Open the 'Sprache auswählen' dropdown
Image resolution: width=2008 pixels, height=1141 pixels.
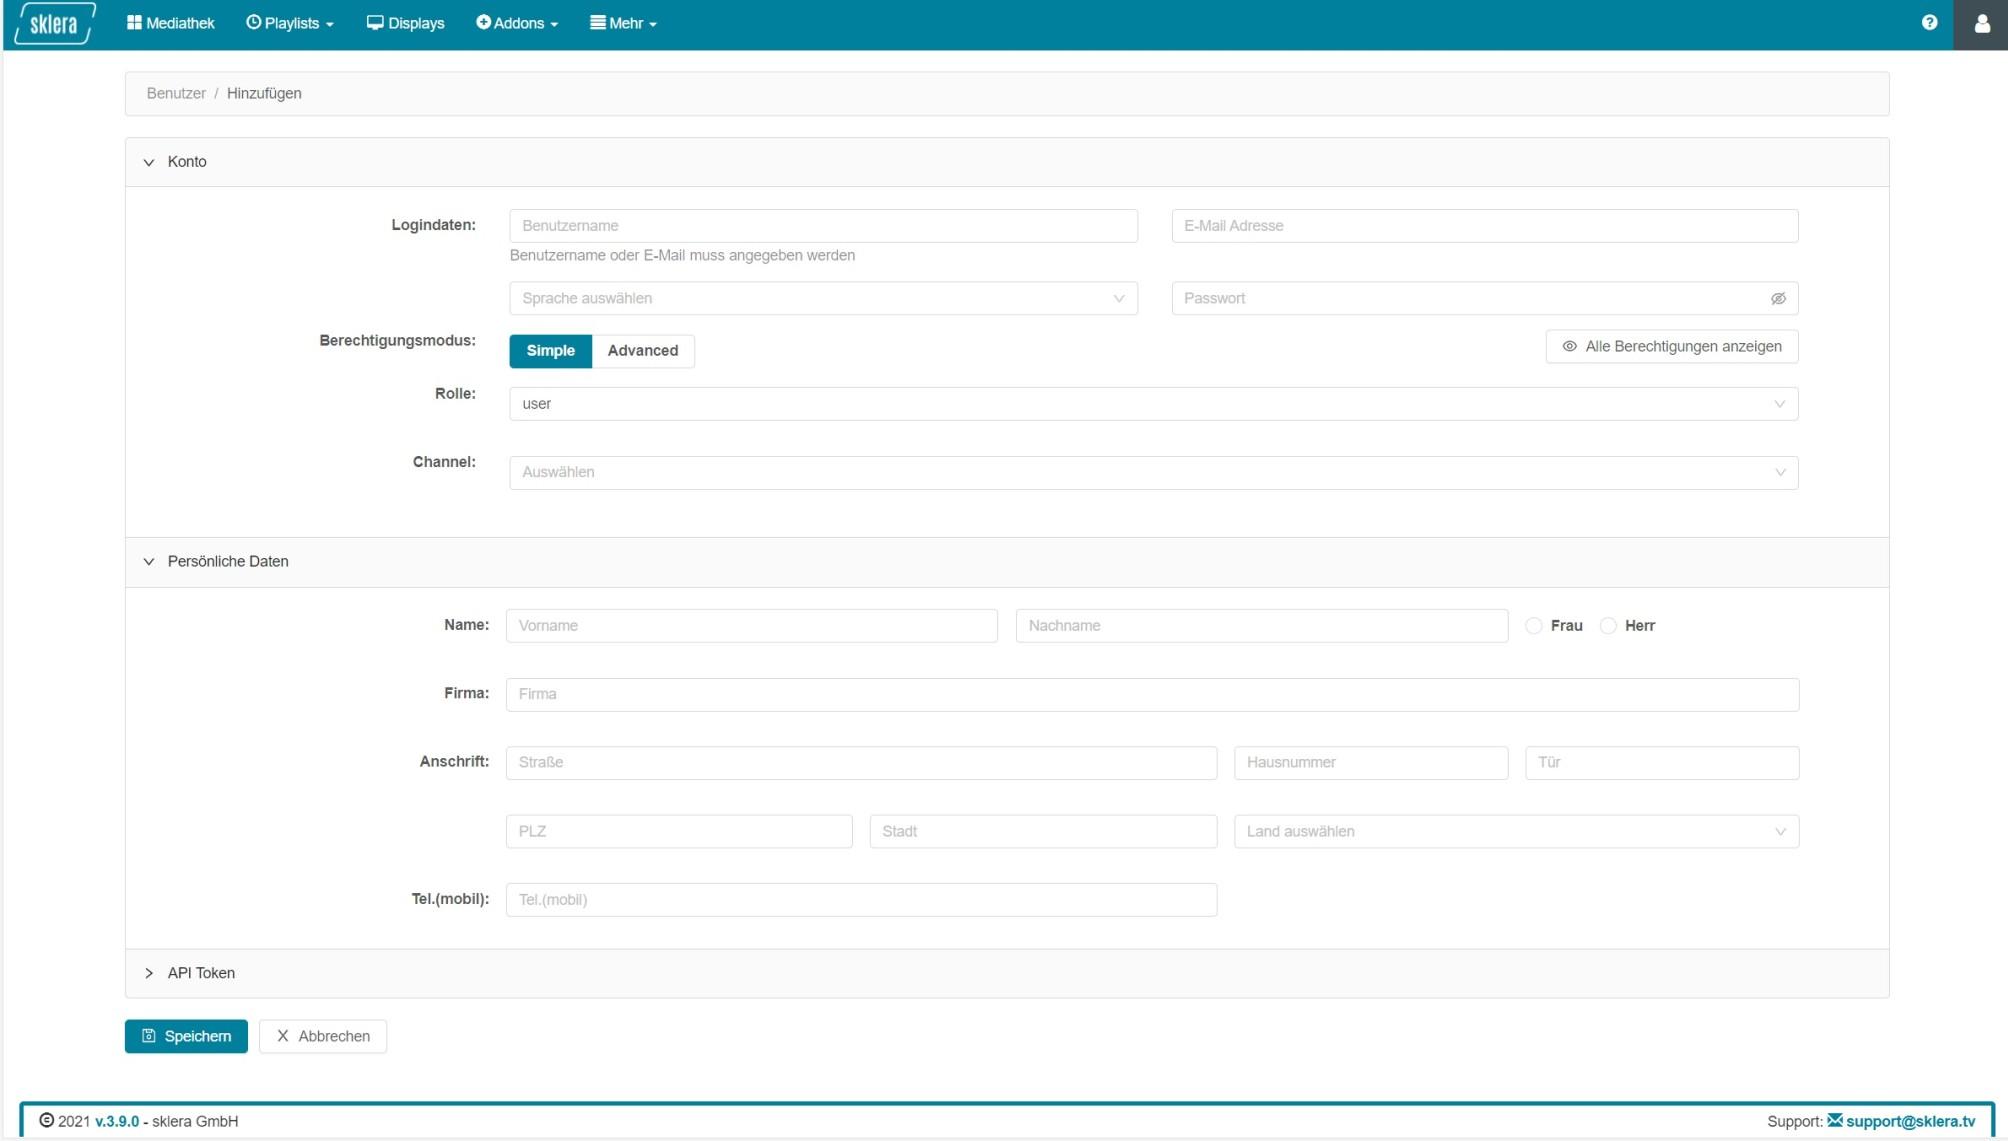click(822, 299)
